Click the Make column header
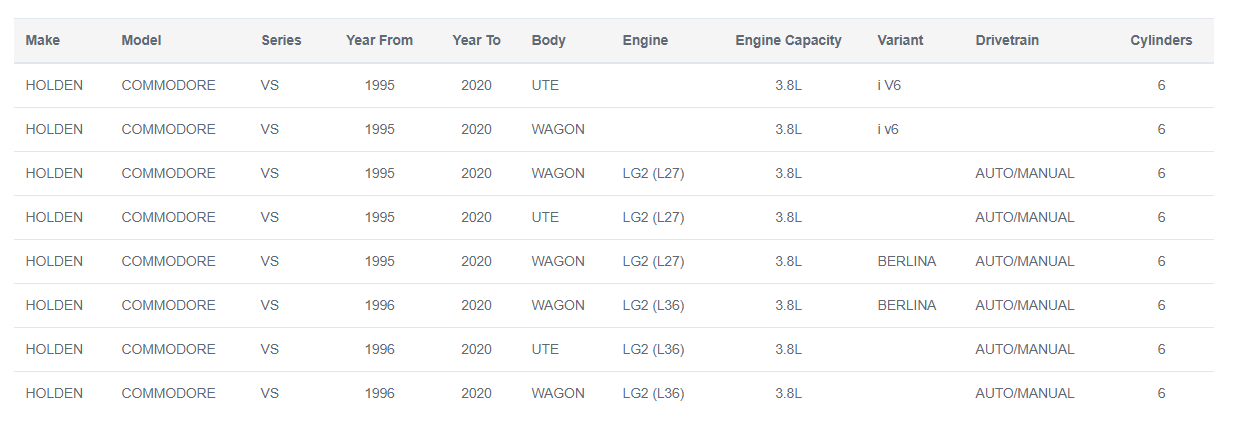Viewport: 1234px width, 437px height. tap(42, 41)
